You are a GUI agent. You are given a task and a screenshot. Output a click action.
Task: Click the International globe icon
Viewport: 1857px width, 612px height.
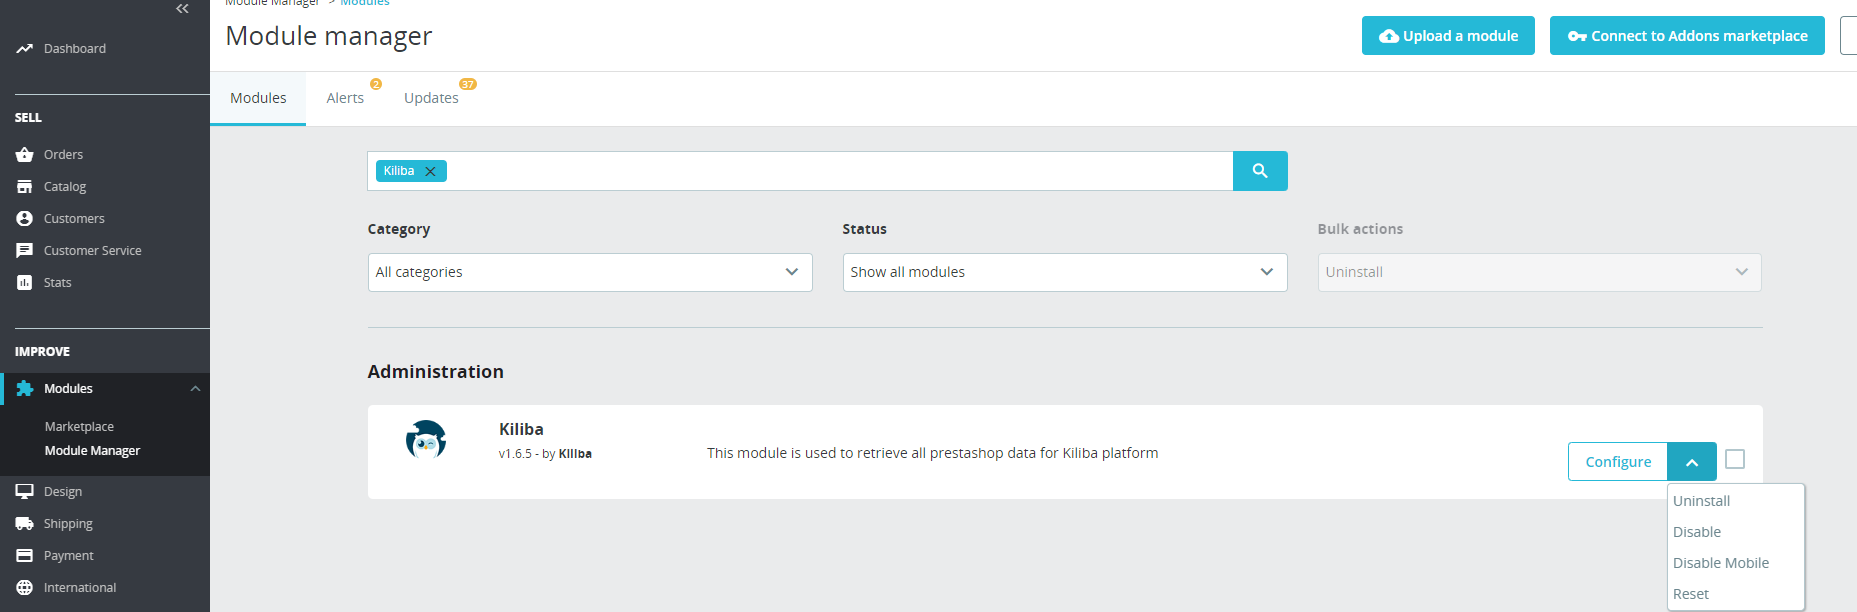(x=25, y=587)
